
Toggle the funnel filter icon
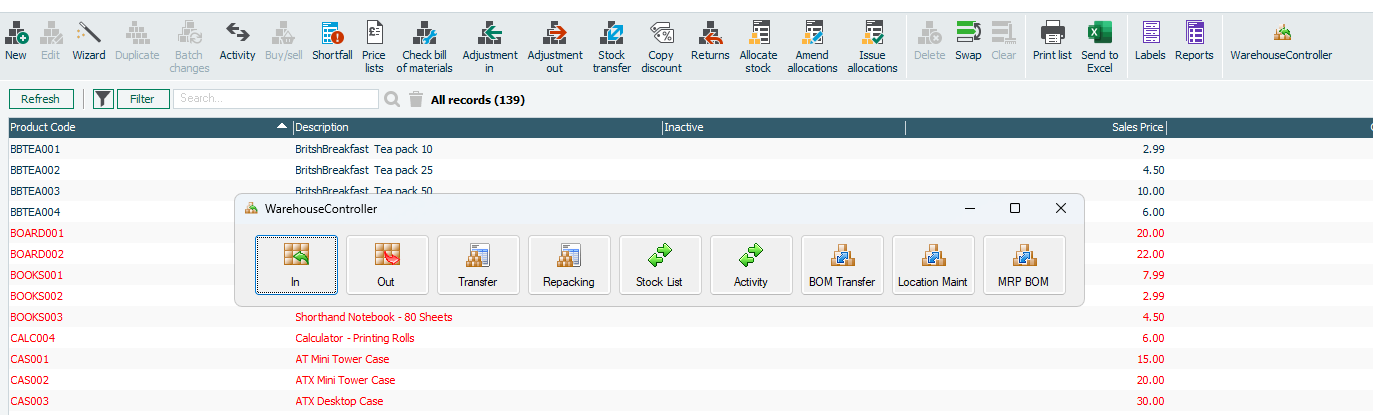tap(103, 99)
